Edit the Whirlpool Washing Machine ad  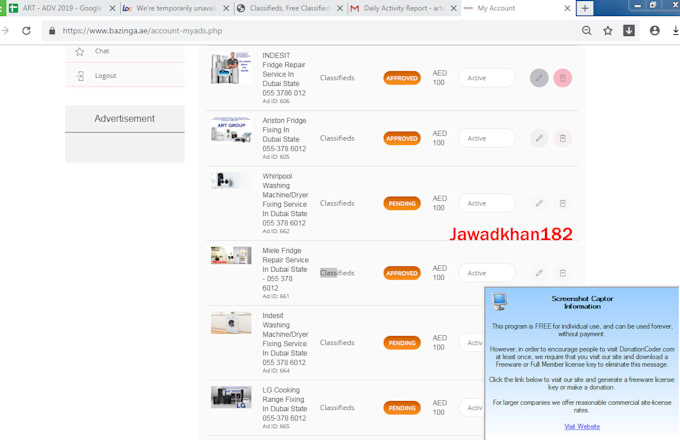(539, 203)
